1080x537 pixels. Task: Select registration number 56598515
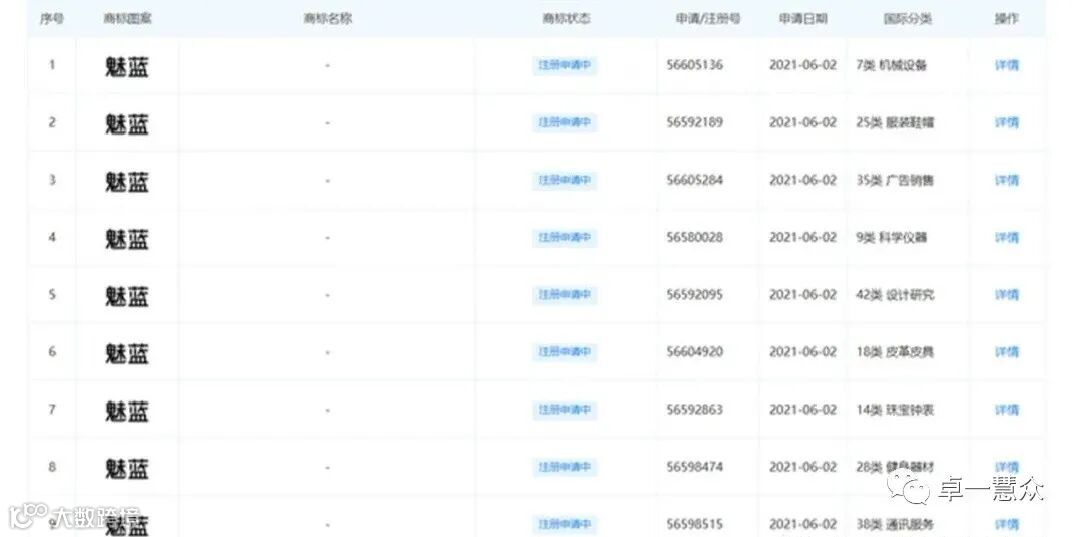(x=695, y=524)
